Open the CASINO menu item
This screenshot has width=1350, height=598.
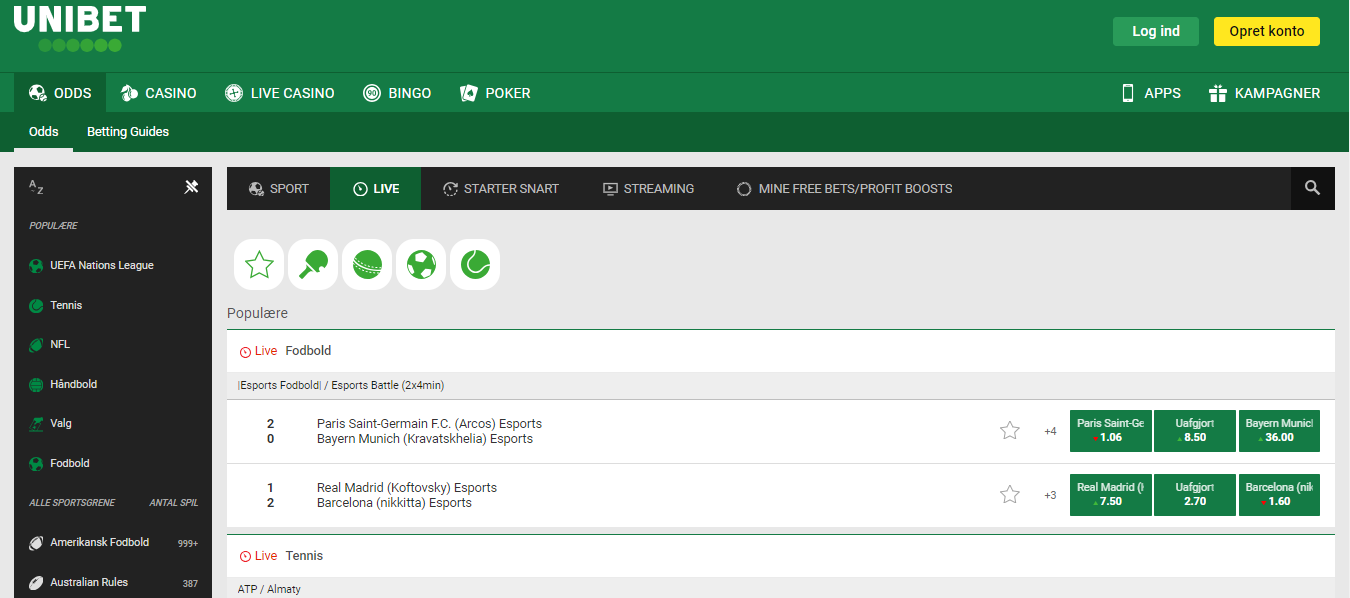tap(158, 93)
